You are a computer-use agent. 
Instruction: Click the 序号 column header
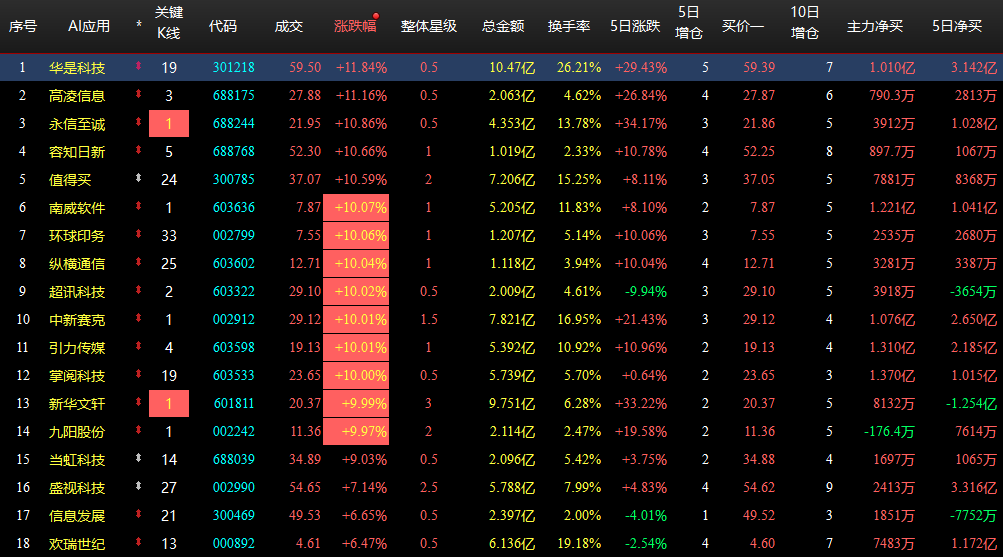(23, 26)
